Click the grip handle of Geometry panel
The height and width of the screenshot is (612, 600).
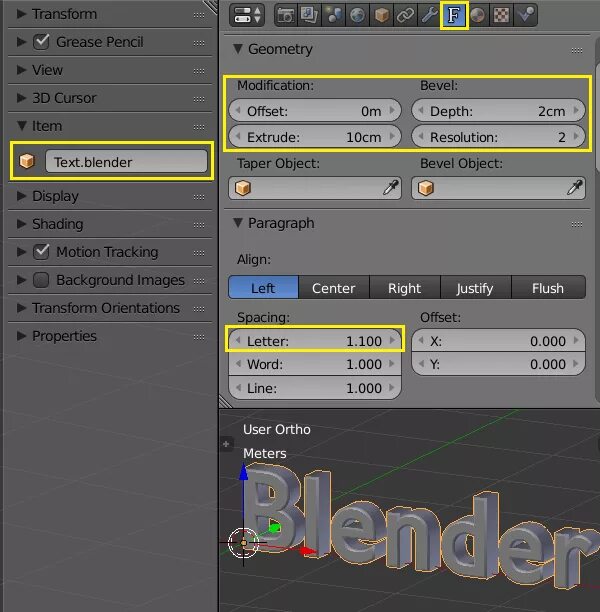[577, 50]
